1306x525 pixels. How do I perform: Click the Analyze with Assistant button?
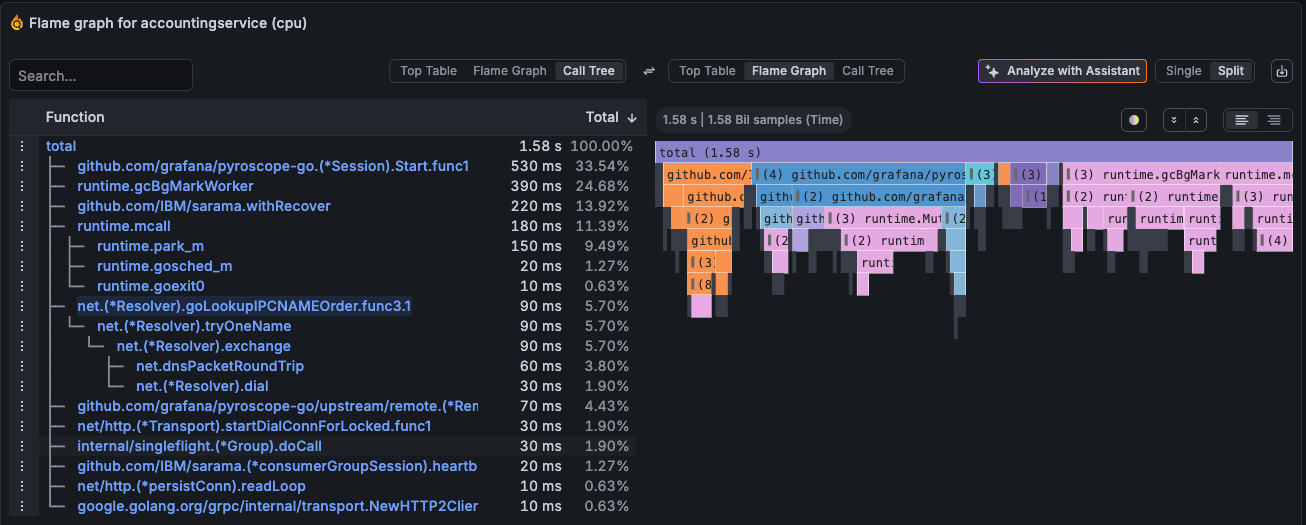tap(1062, 71)
